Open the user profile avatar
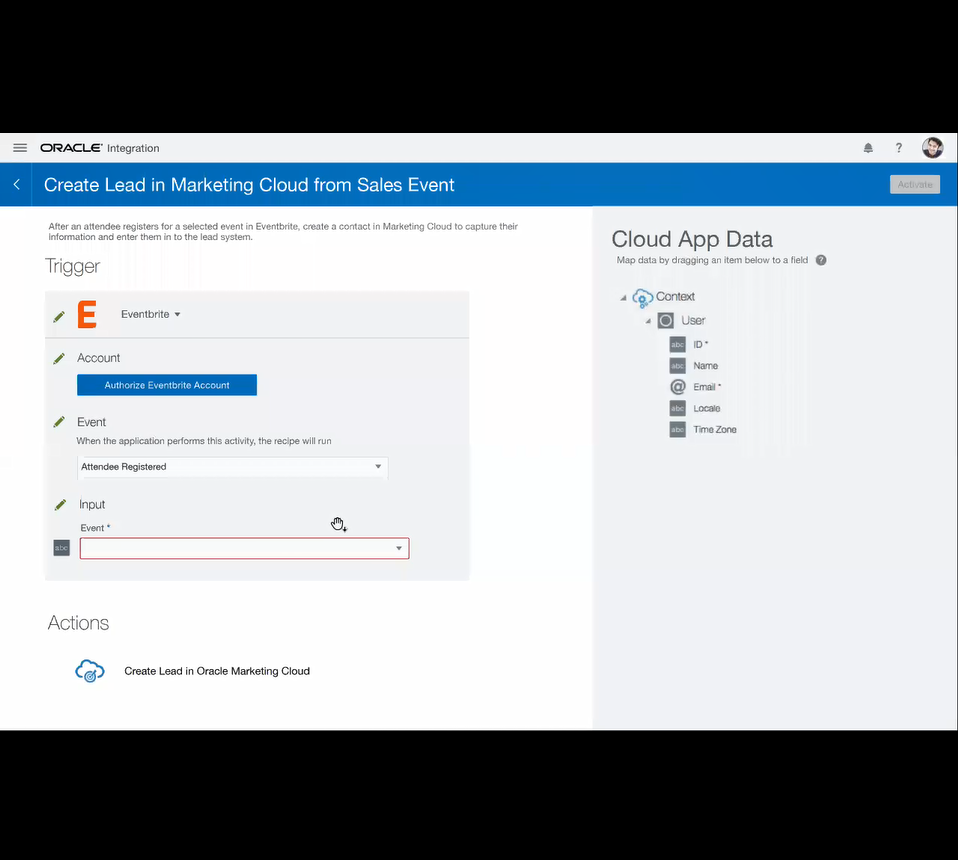 point(932,147)
